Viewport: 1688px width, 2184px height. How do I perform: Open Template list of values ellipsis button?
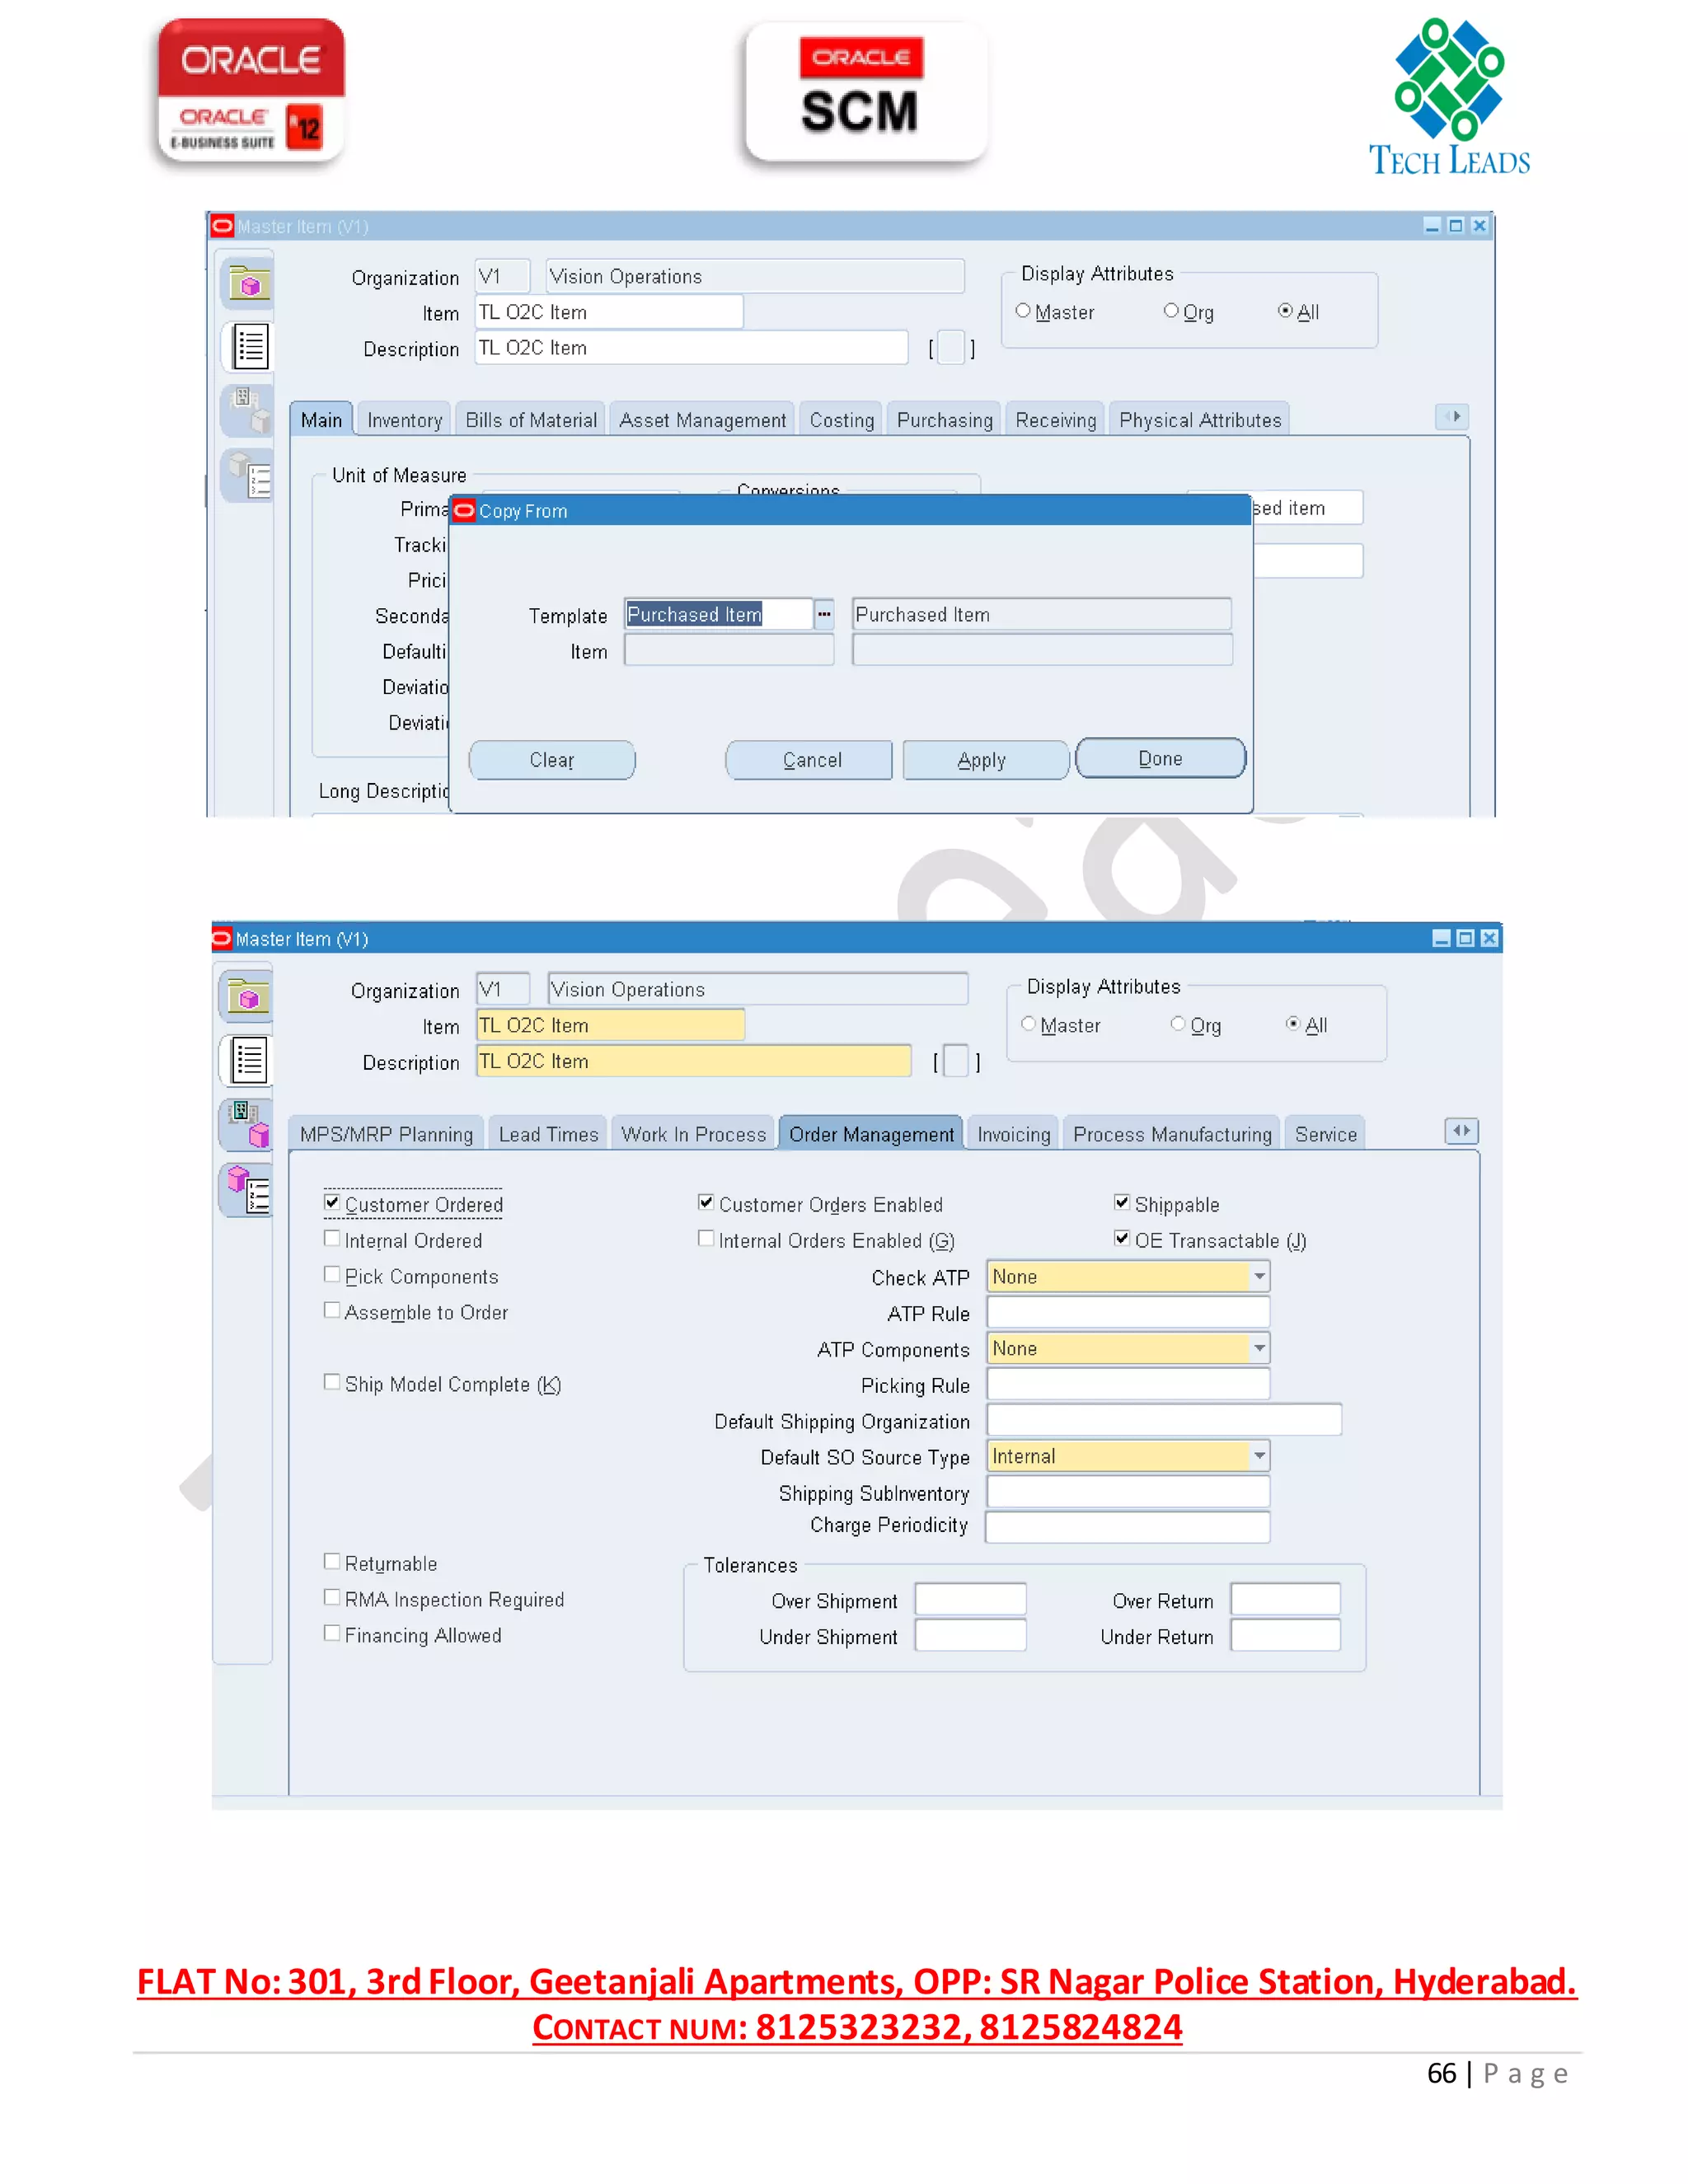click(x=824, y=614)
